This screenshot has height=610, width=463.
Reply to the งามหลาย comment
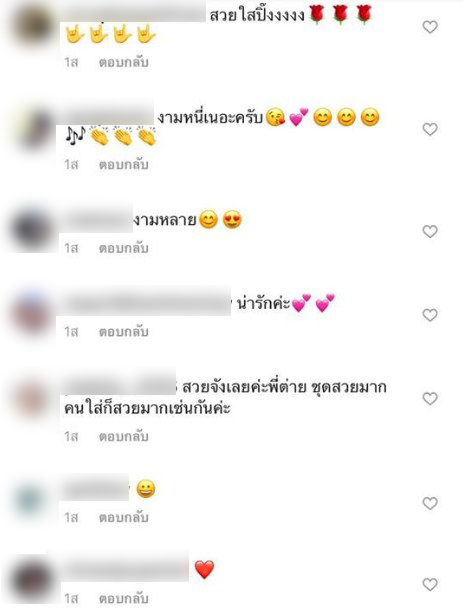point(123,248)
